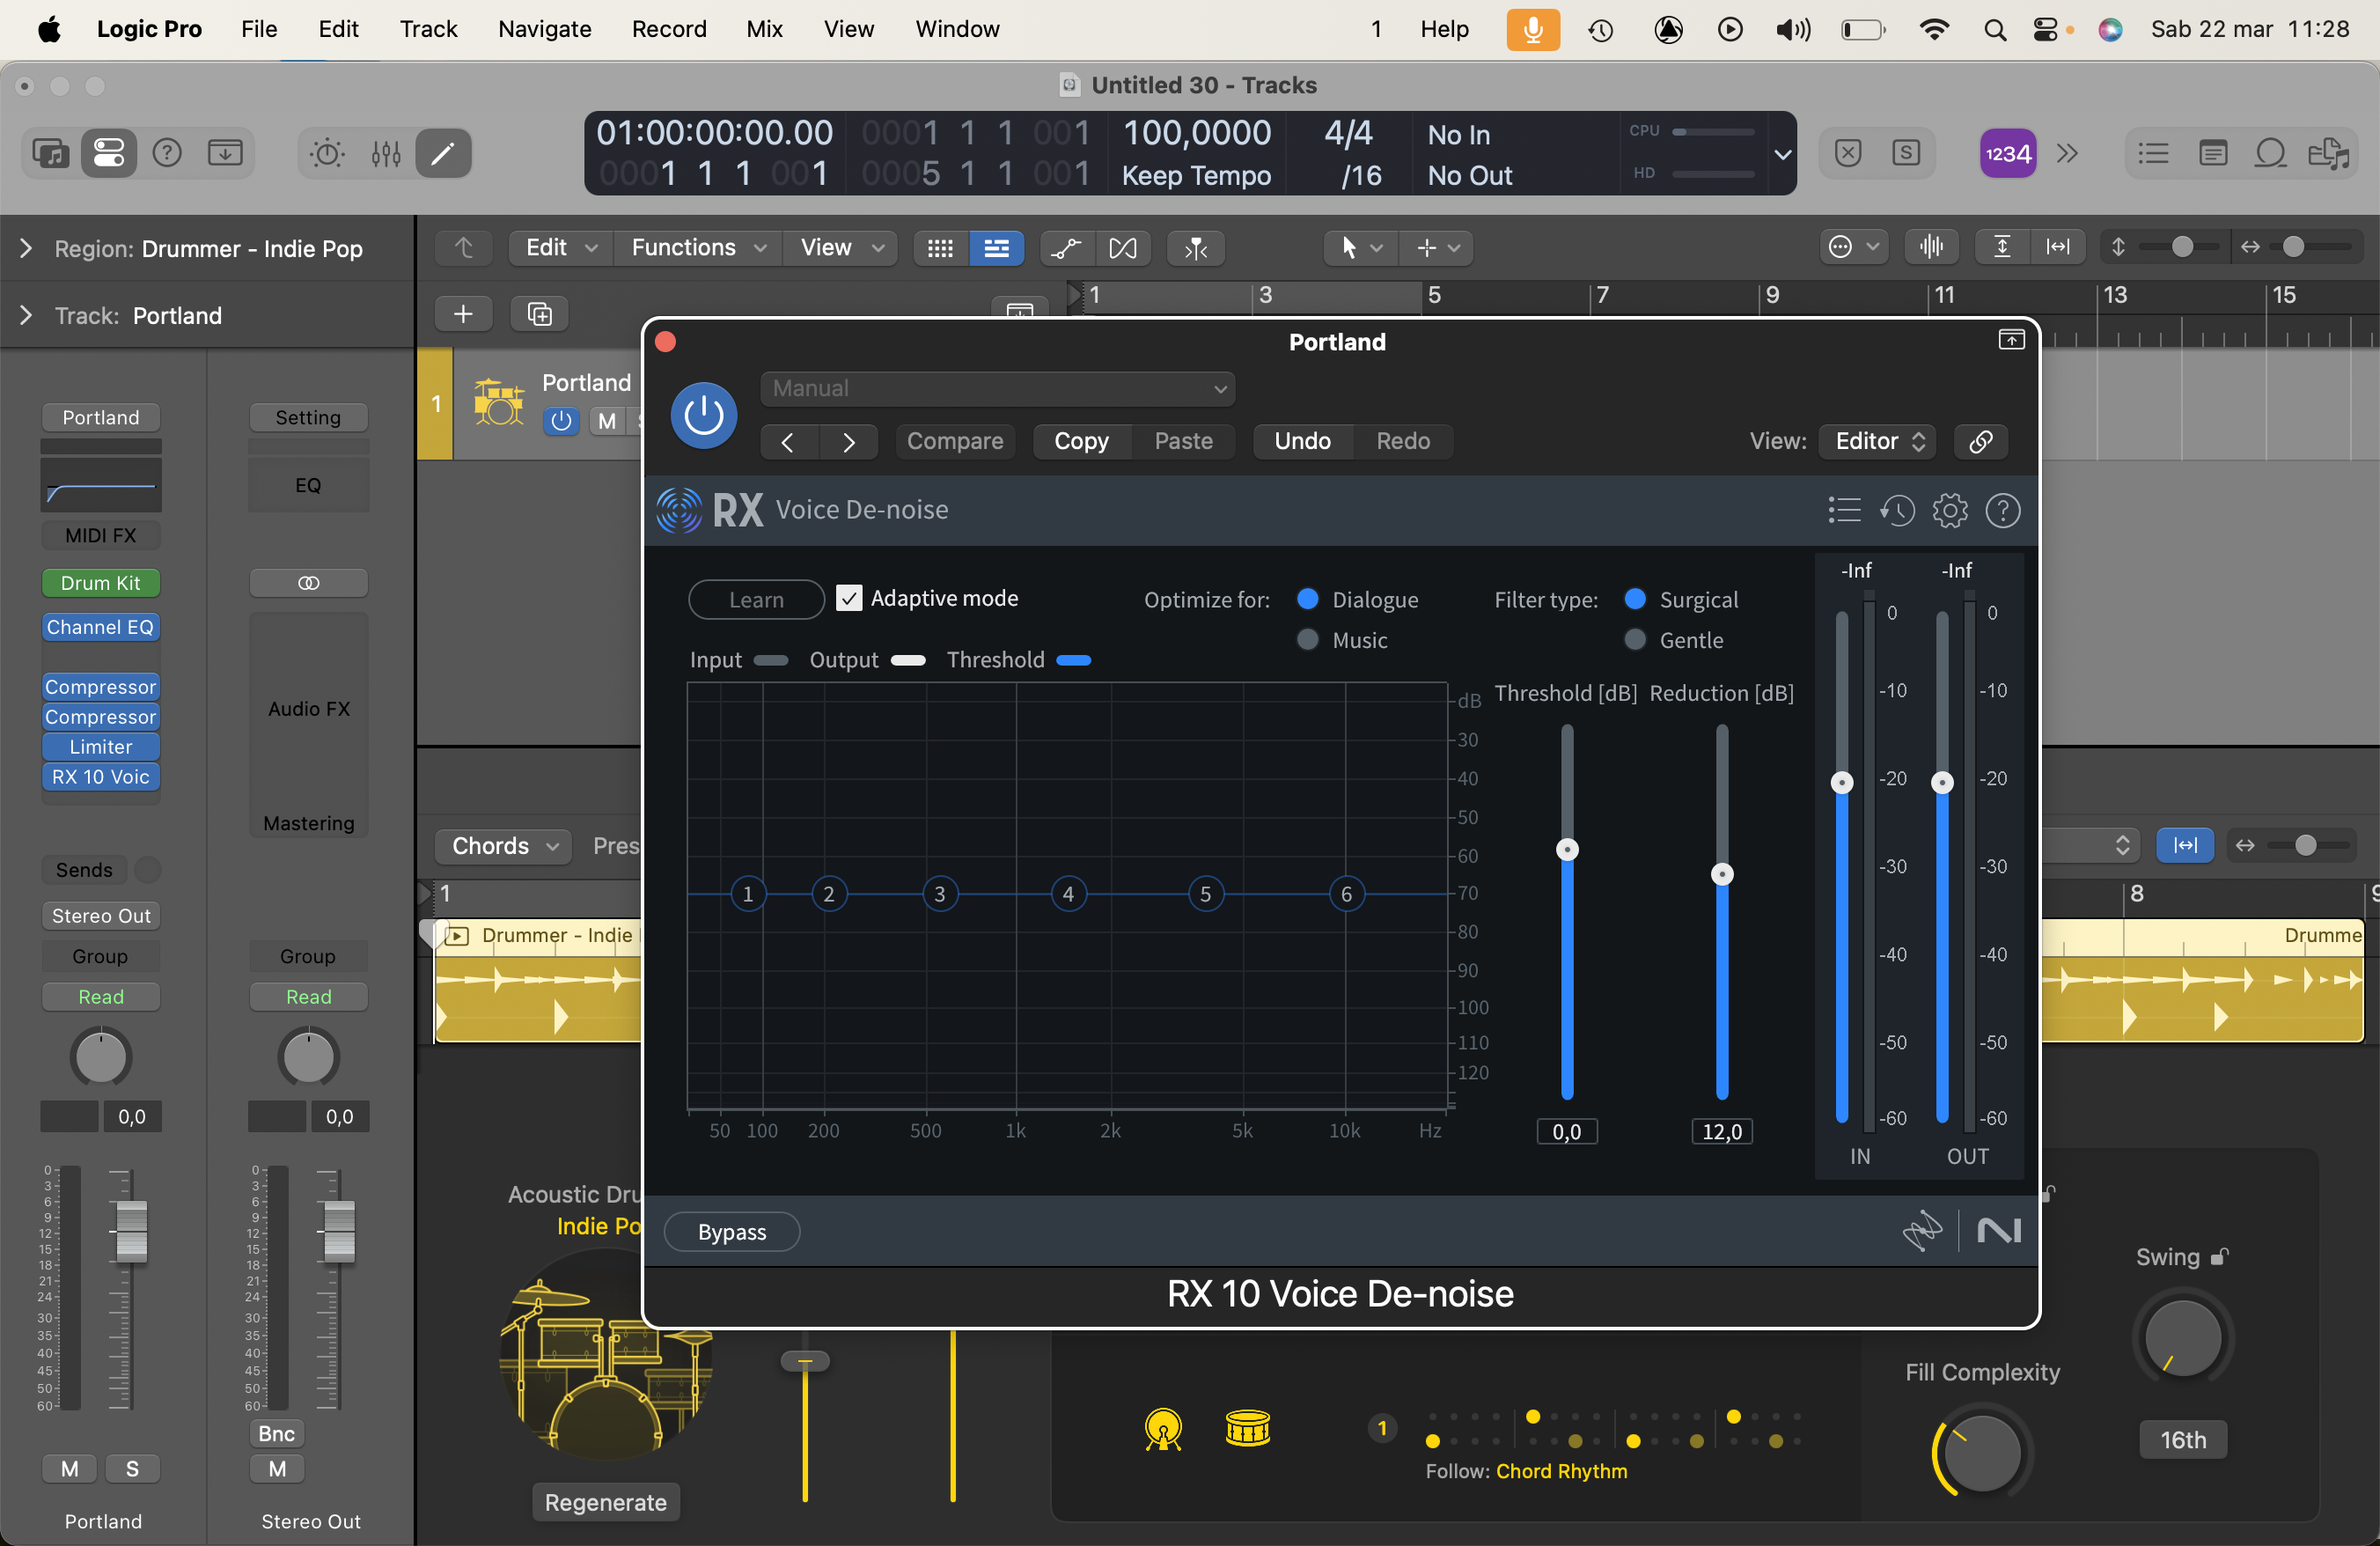Open the Edit dropdown in tracks area
The image size is (2380, 1546).
pyautogui.click(x=560, y=248)
